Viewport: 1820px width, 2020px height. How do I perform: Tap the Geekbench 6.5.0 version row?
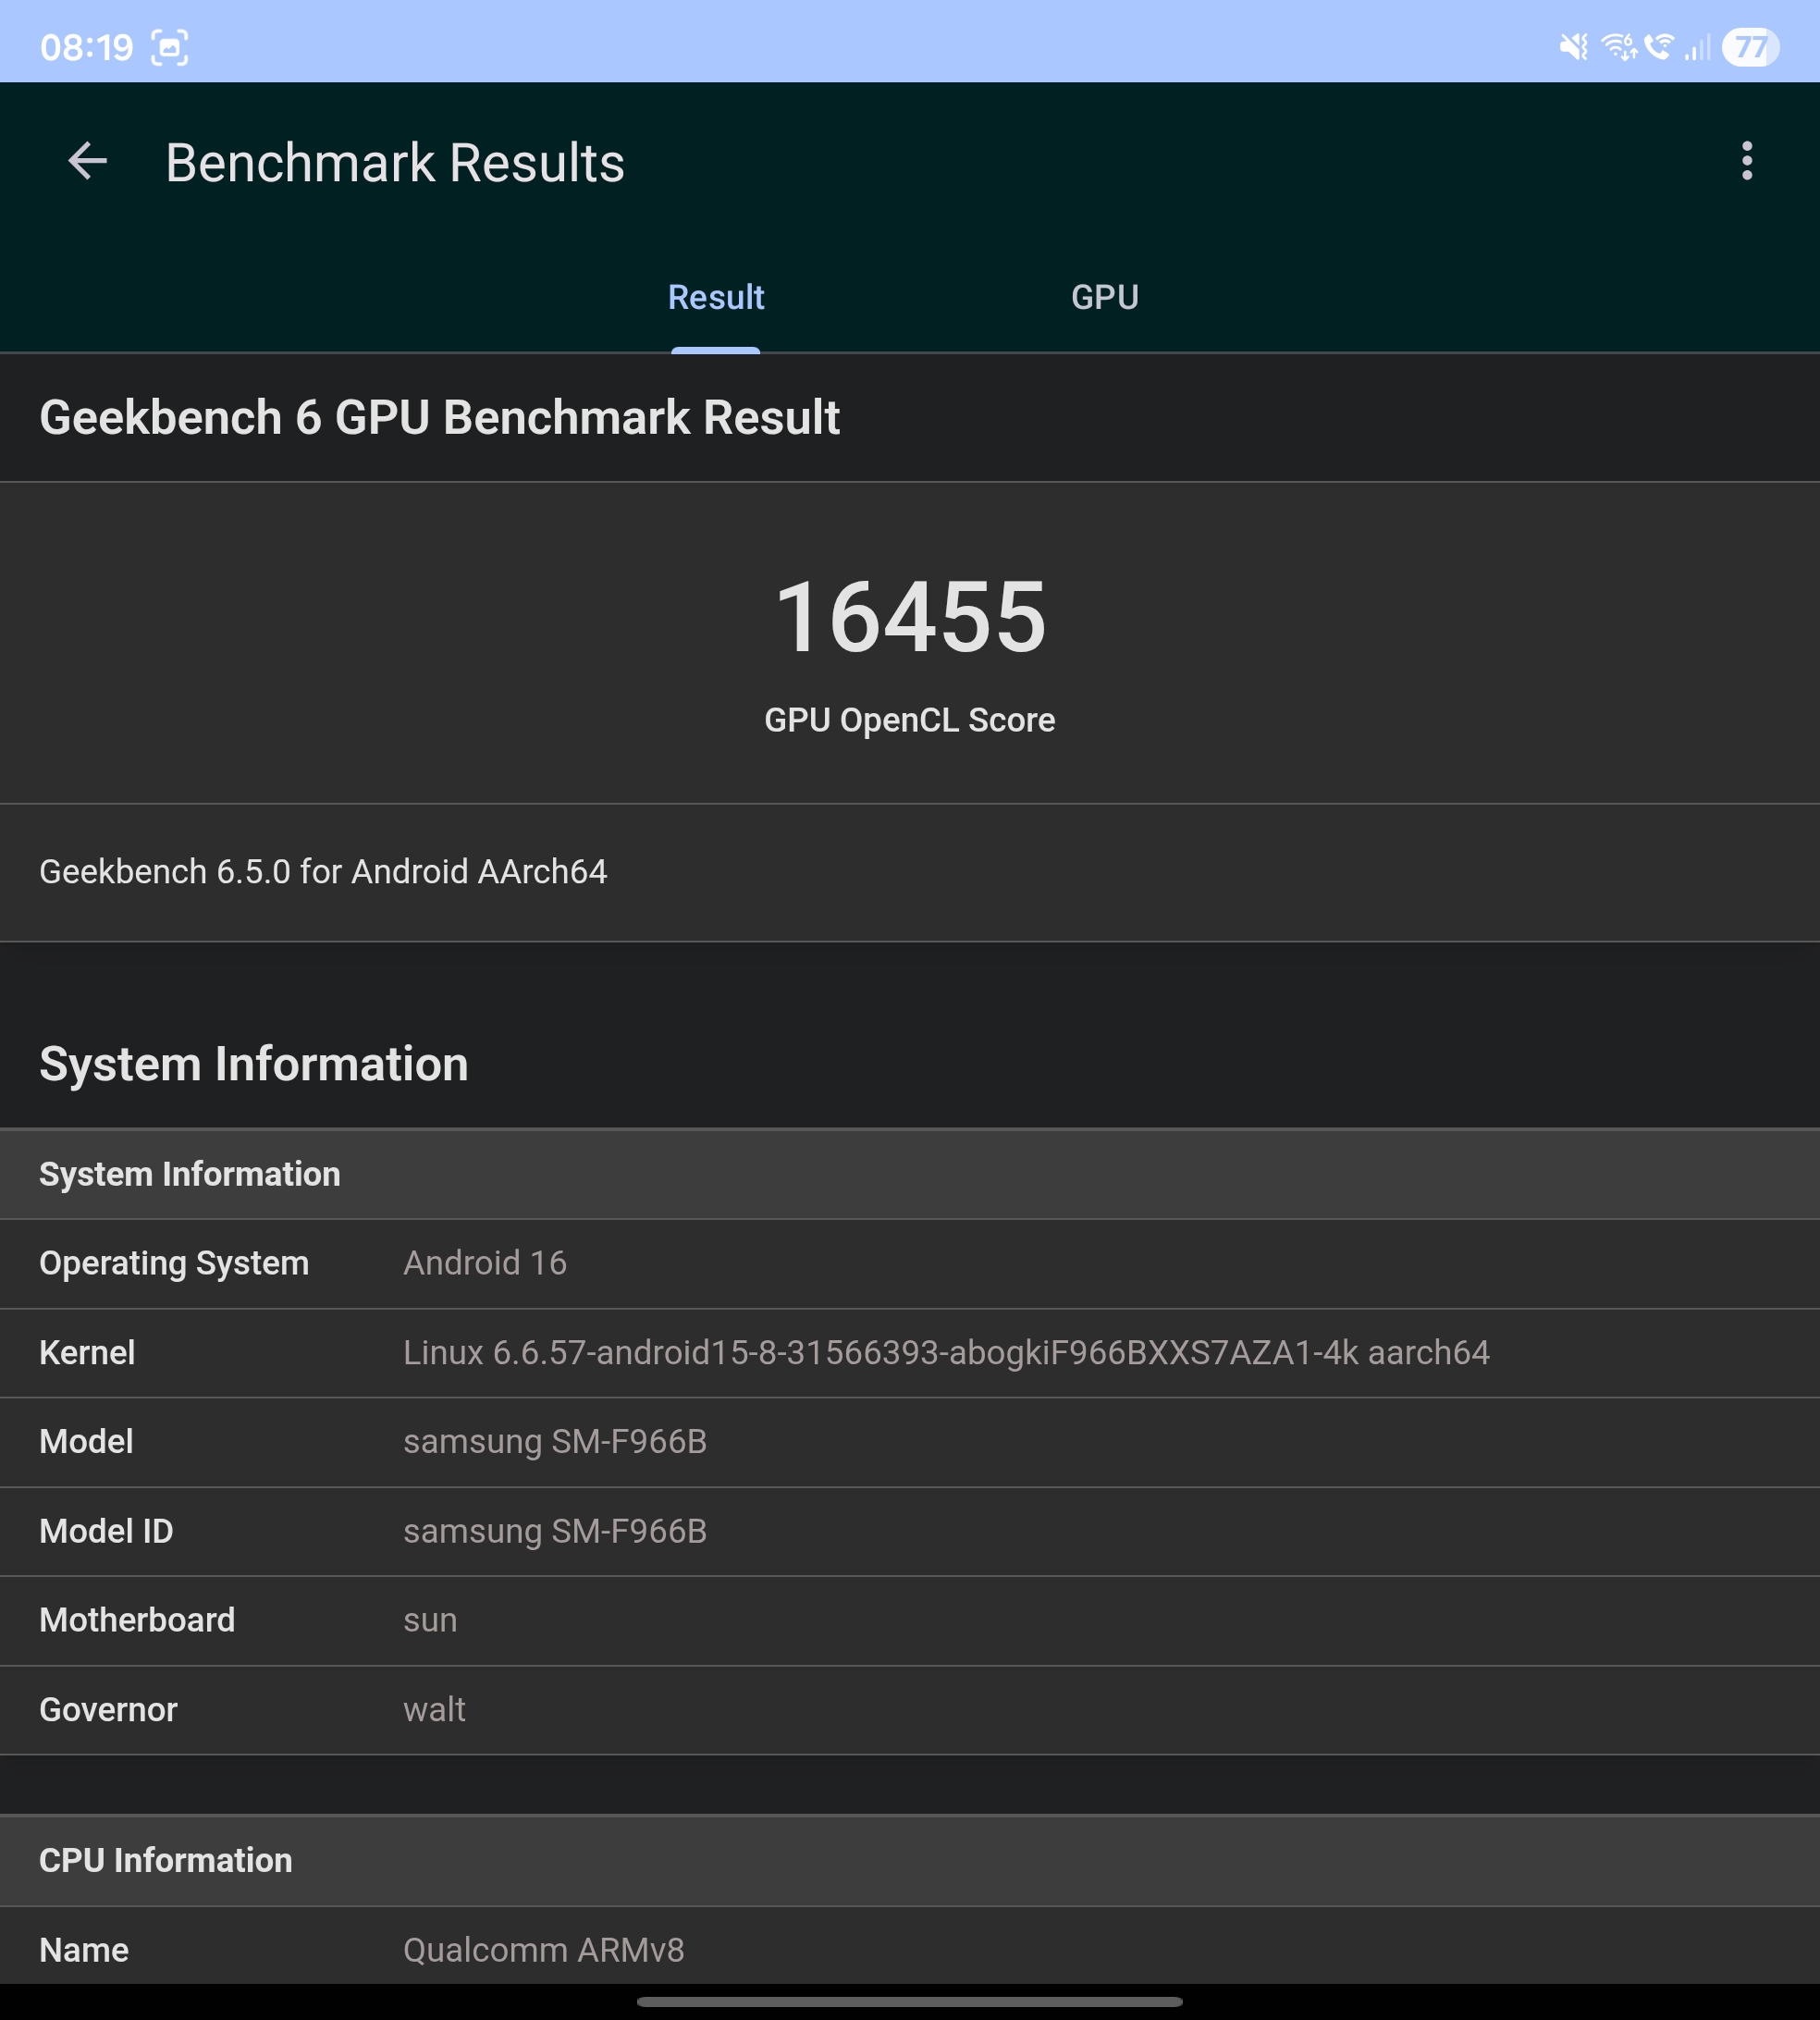coord(323,872)
